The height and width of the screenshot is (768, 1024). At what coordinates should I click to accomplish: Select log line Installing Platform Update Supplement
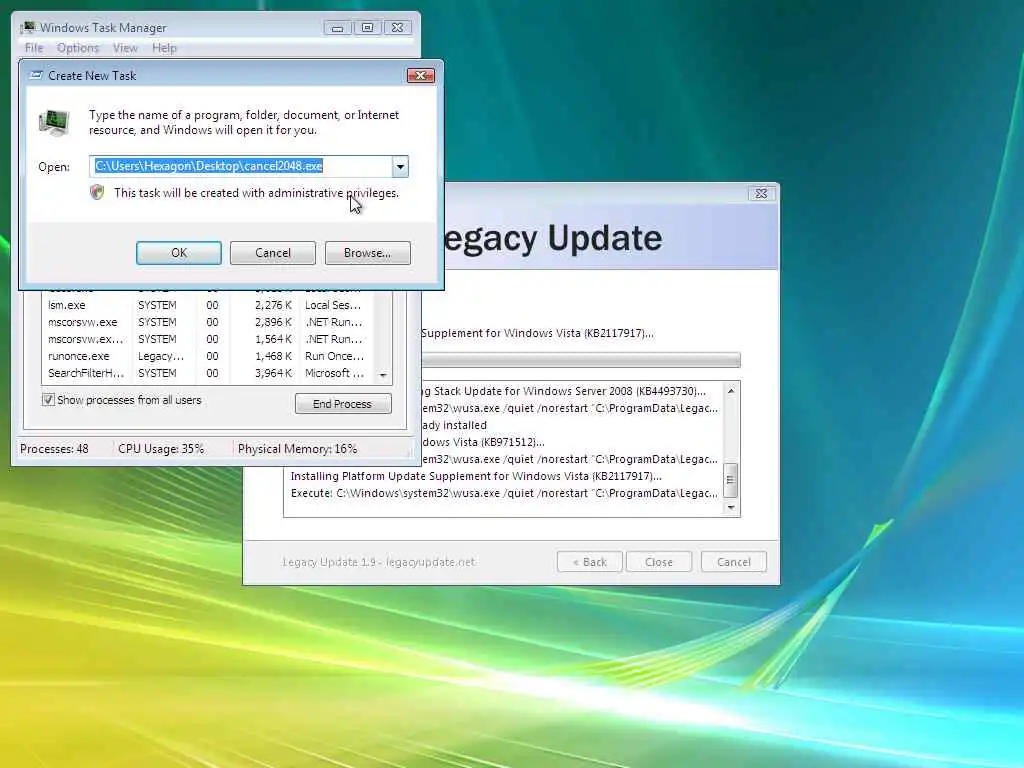tap(476, 476)
